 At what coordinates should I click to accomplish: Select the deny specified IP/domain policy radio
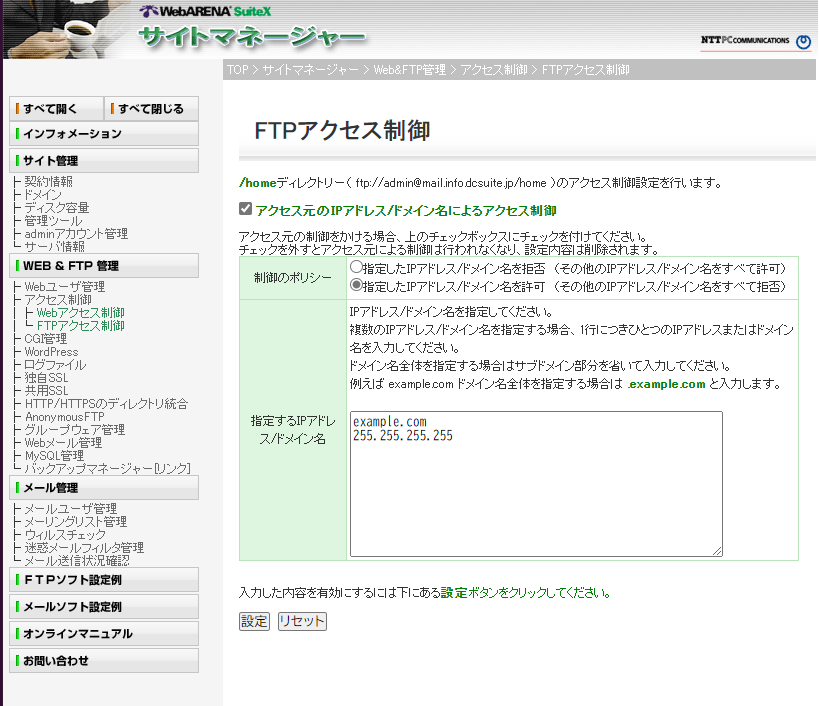(356, 269)
